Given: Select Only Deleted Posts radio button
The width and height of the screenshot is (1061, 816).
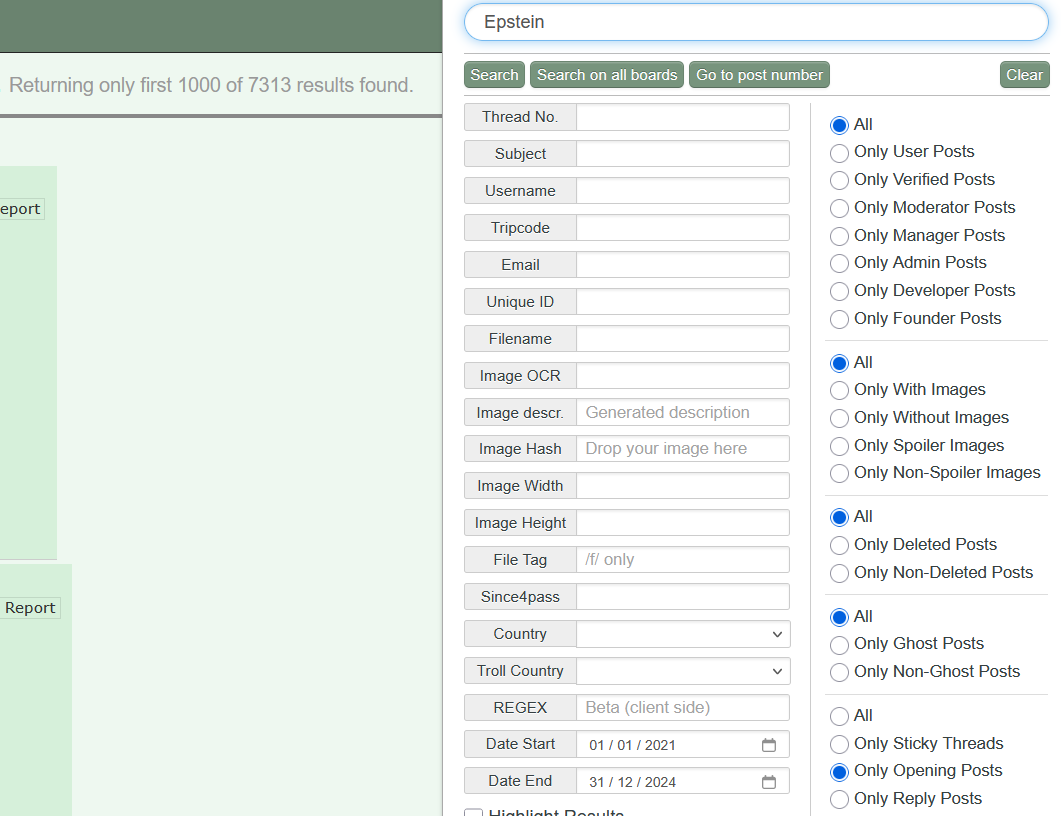Looking at the screenshot, I should (x=839, y=545).
